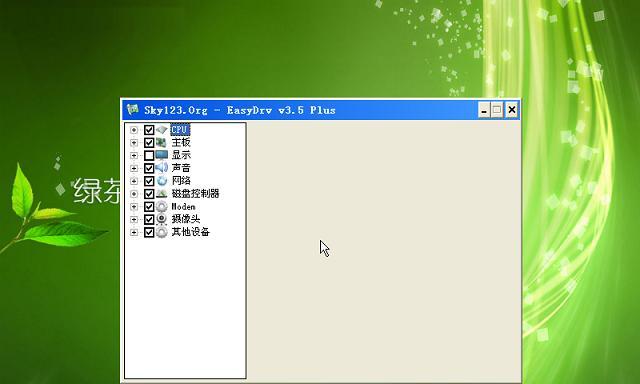Viewport: 640px width, 384px height.
Task: Select the 其他设备 tree item label
Action: [x=191, y=232]
